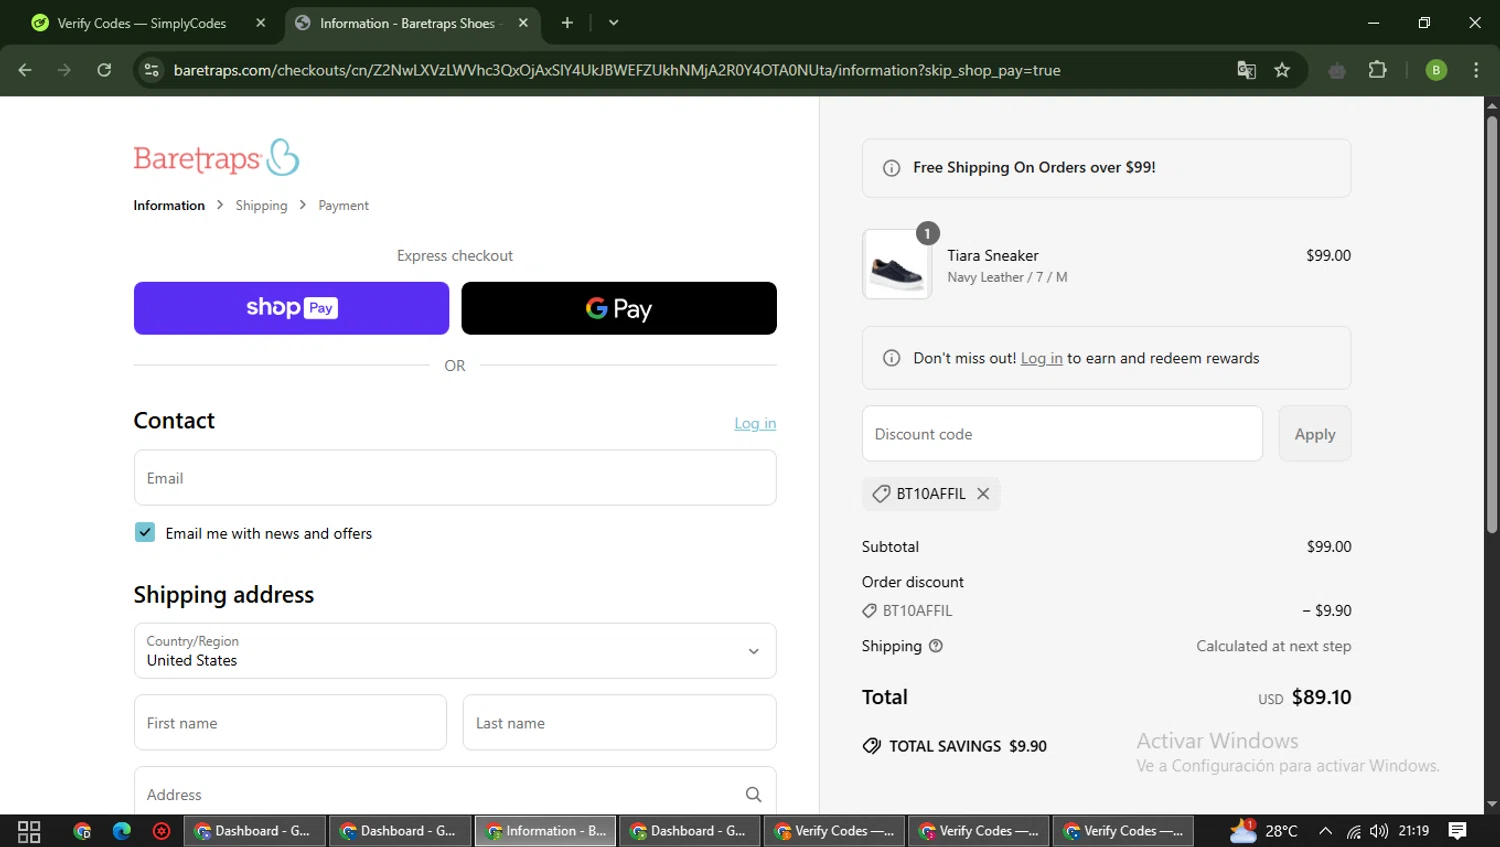Click the Chrome extension icon beside puzzle

pos(1337,70)
